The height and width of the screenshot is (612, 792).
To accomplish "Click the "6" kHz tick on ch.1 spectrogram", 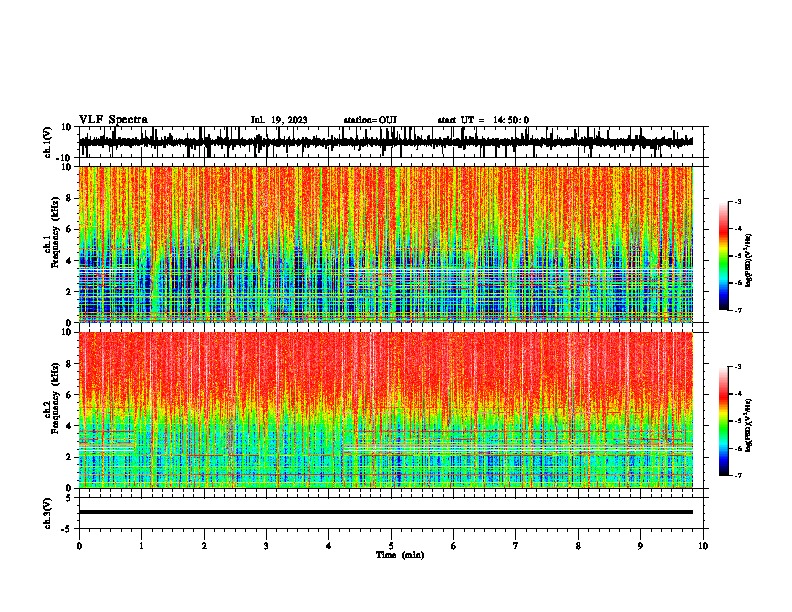I will (69, 229).
